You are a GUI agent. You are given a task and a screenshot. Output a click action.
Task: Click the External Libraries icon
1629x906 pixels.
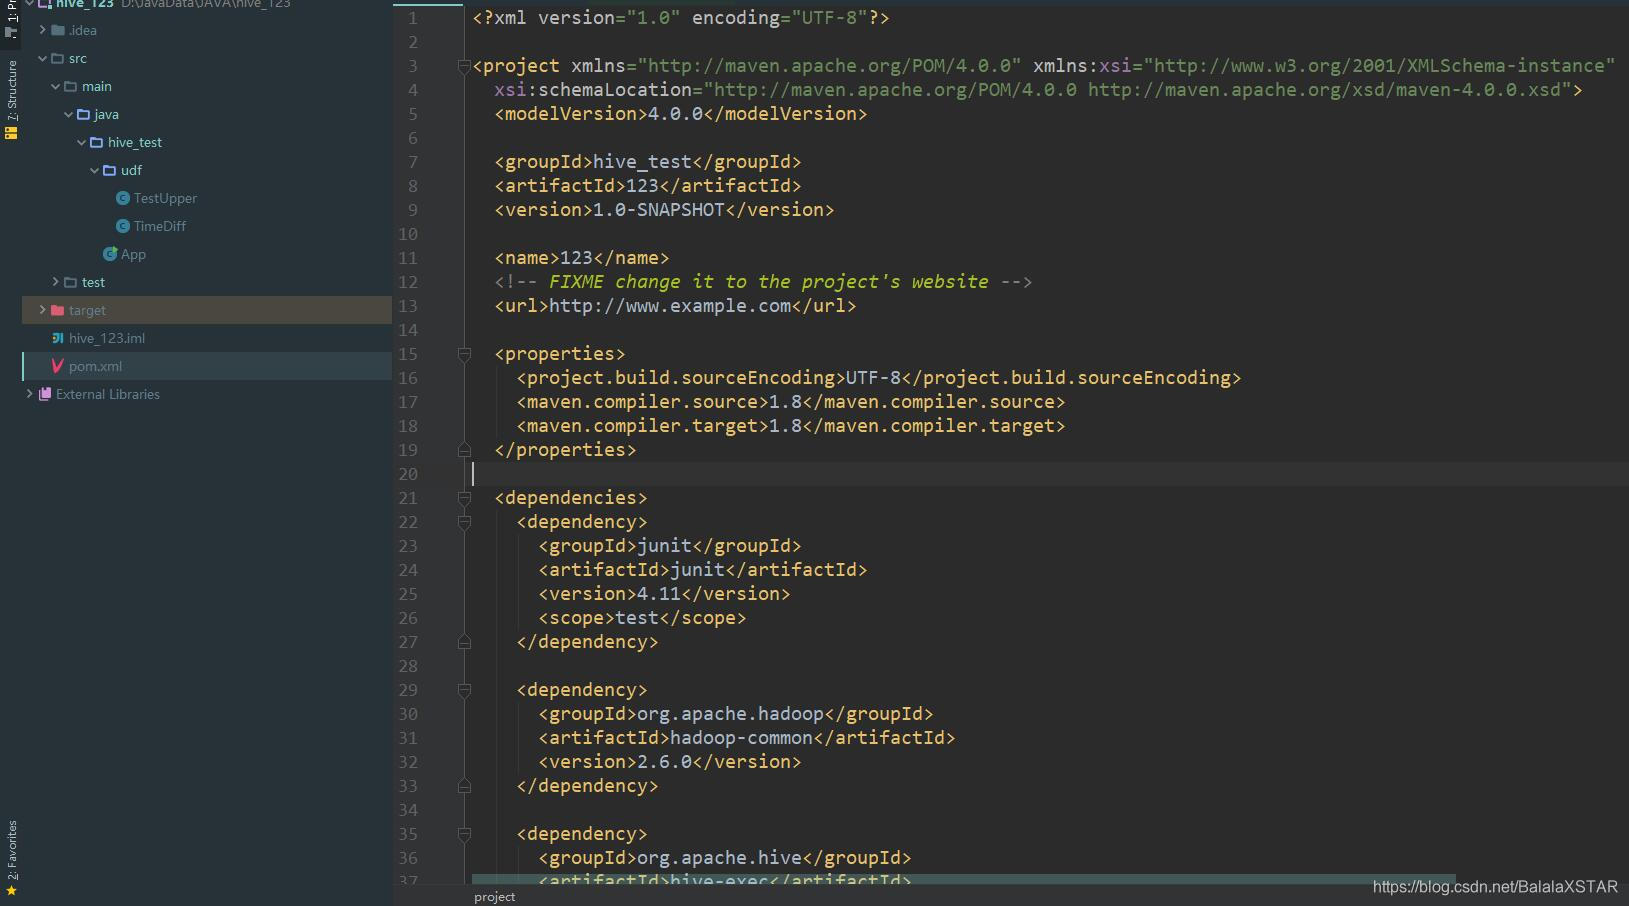(x=45, y=394)
